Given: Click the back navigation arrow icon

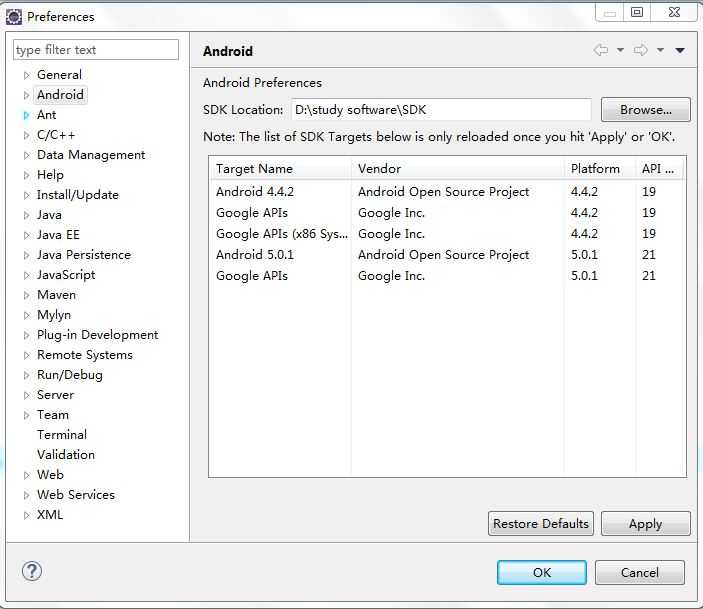Looking at the screenshot, I should click(x=600, y=50).
